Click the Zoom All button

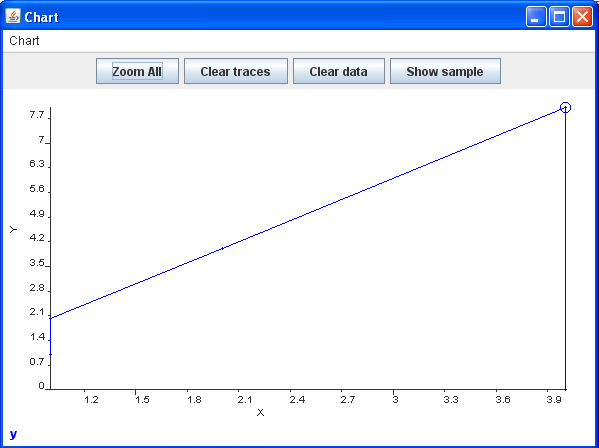pos(137,71)
